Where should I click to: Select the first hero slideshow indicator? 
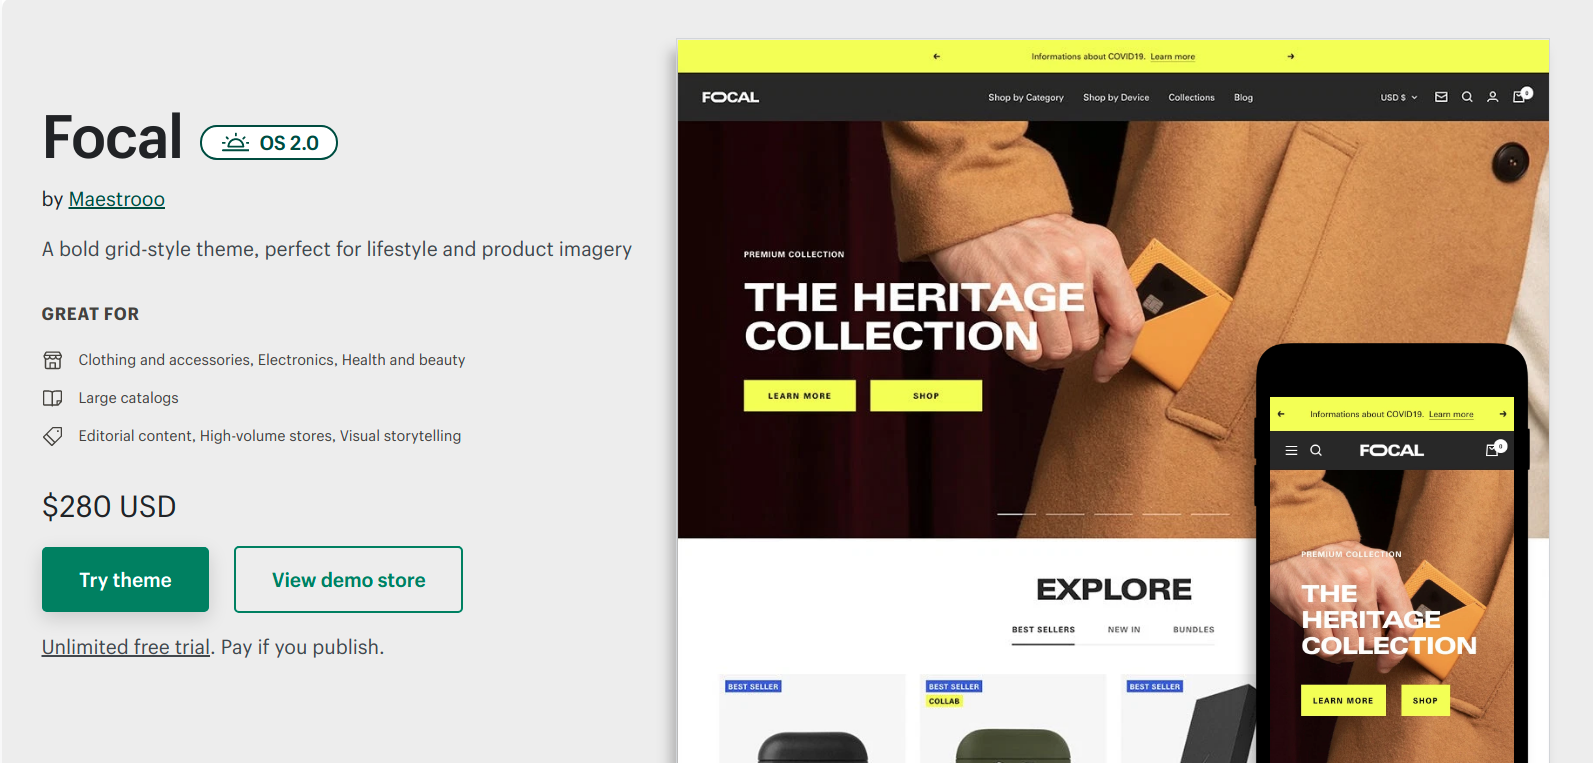[1017, 514]
